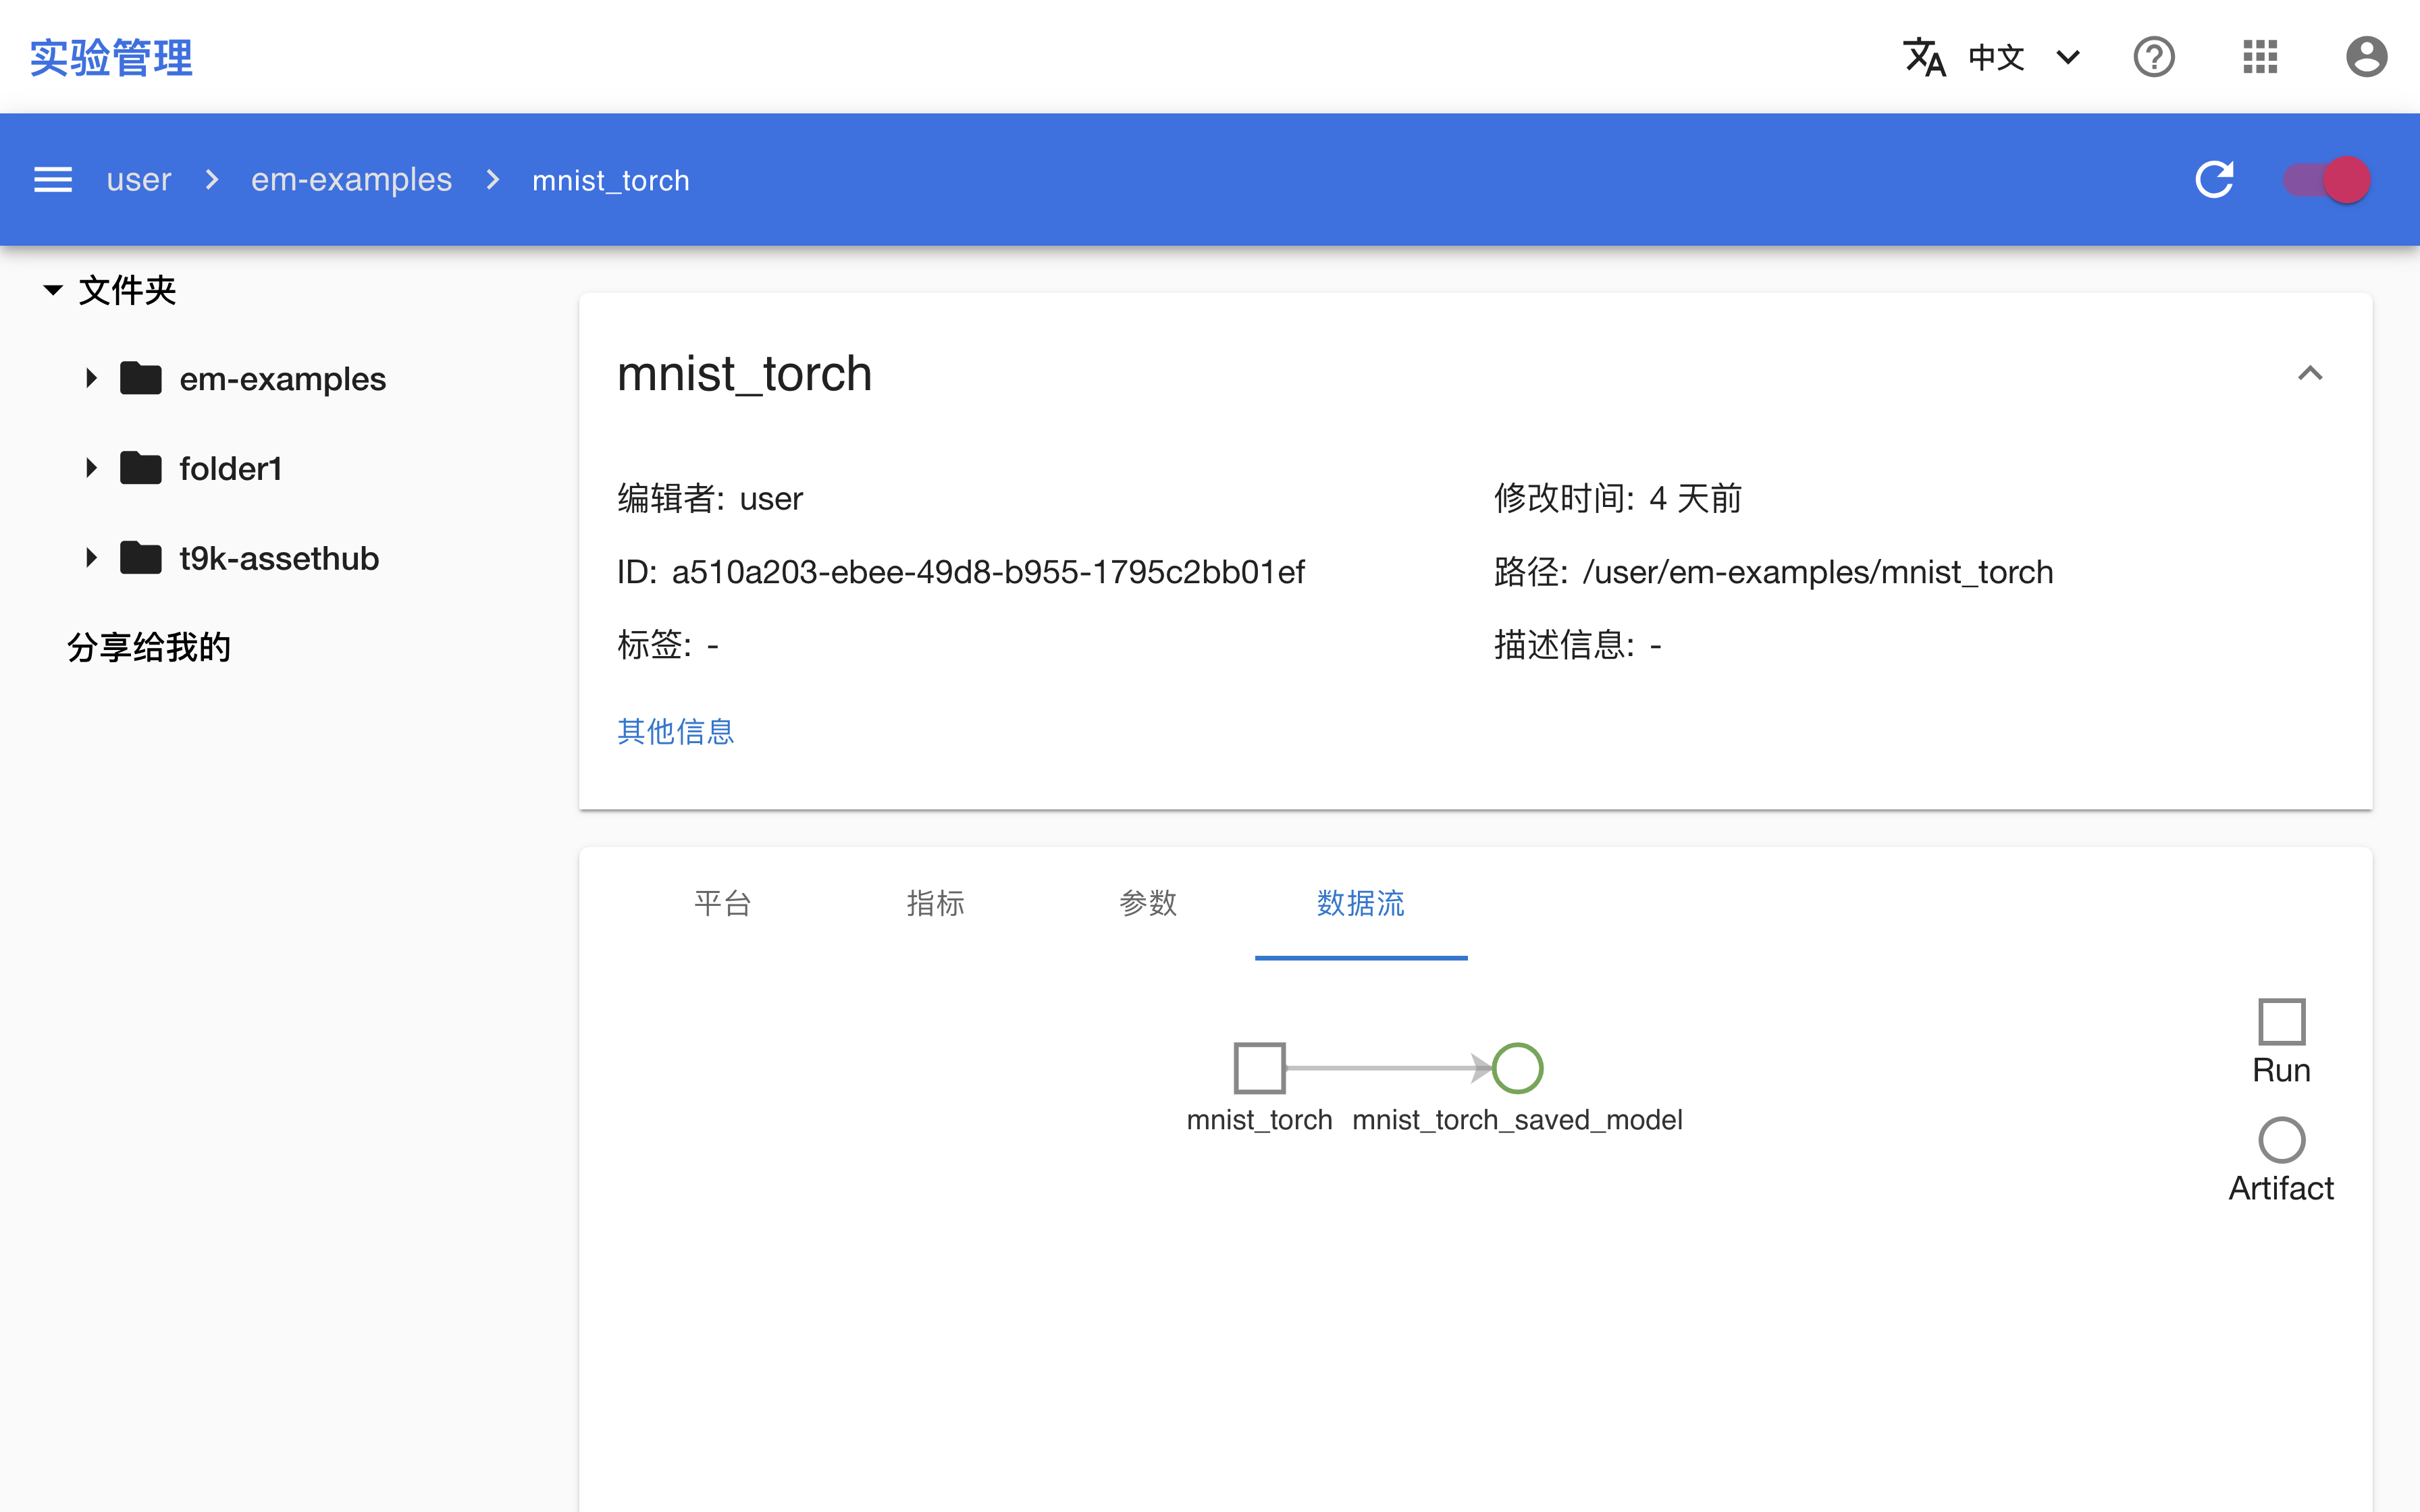Viewport: 2420px width, 1512px height.
Task: Expand the folder1 folder arrow
Action: [x=91, y=467]
